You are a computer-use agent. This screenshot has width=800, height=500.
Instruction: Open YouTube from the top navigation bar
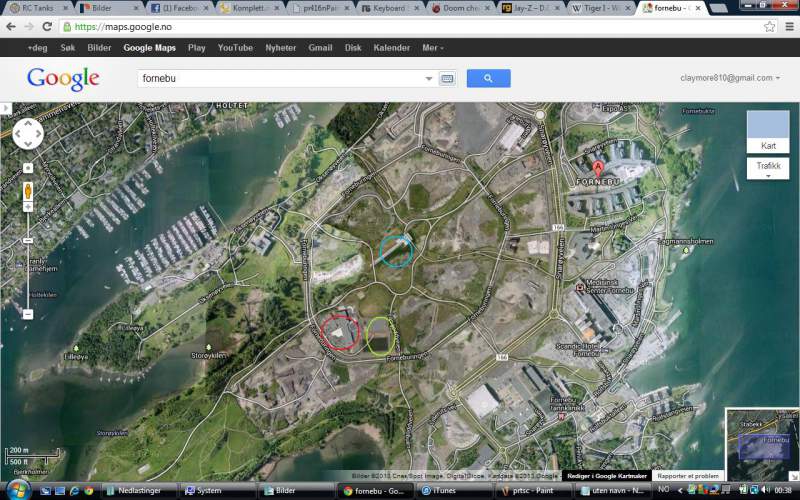point(235,47)
